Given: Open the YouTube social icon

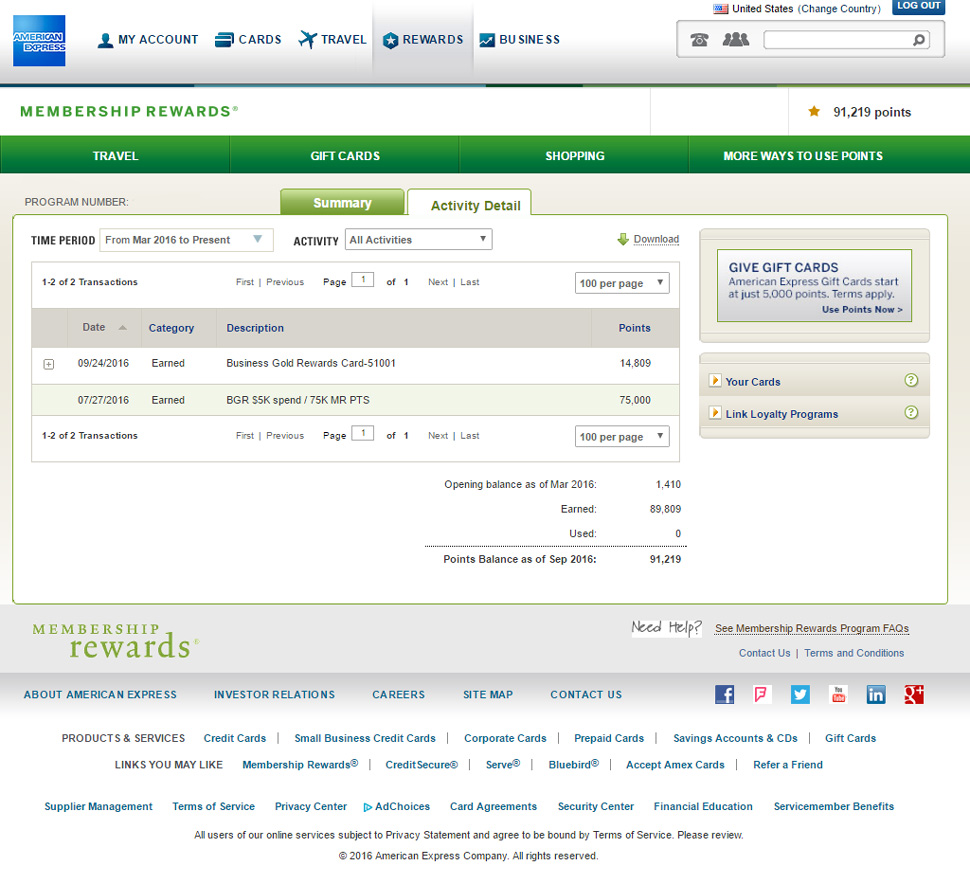Looking at the screenshot, I should click(x=838, y=695).
